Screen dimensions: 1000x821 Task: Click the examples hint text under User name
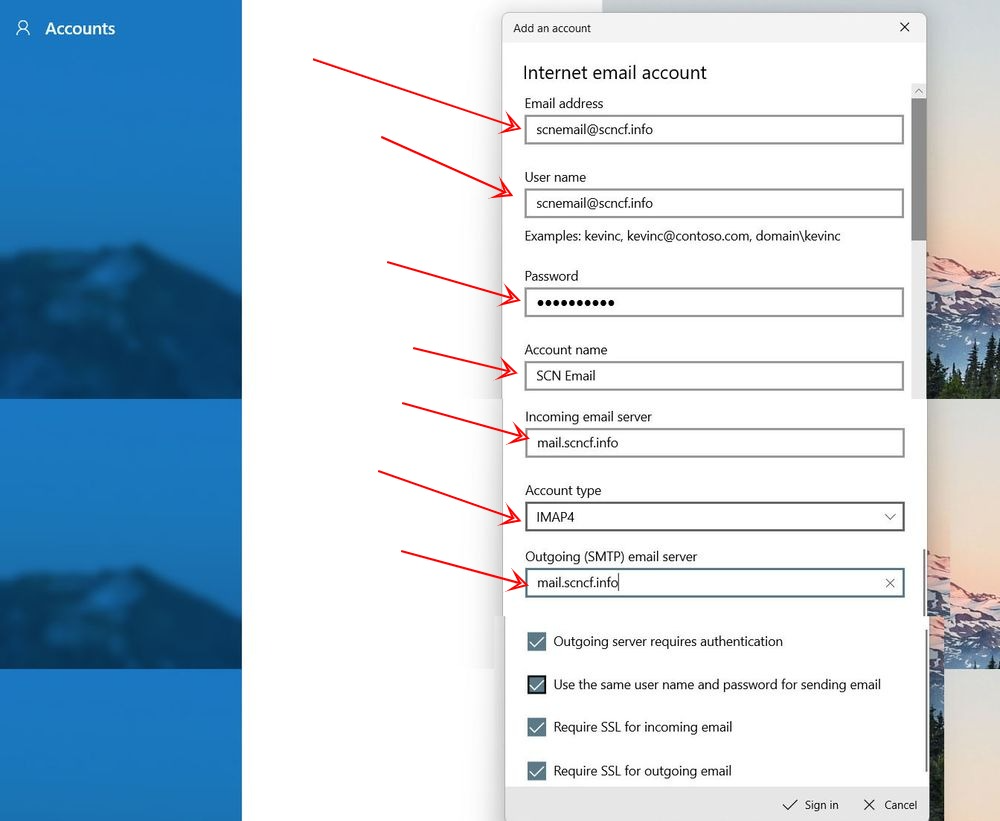(x=682, y=236)
